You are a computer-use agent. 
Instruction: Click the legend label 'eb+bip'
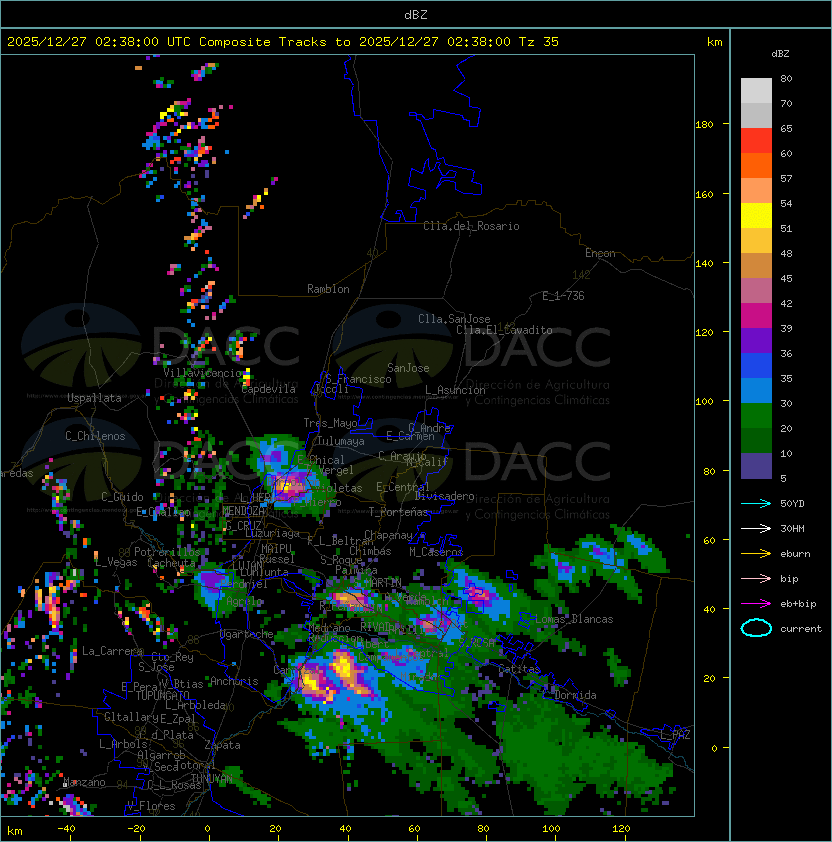click(798, 604)
